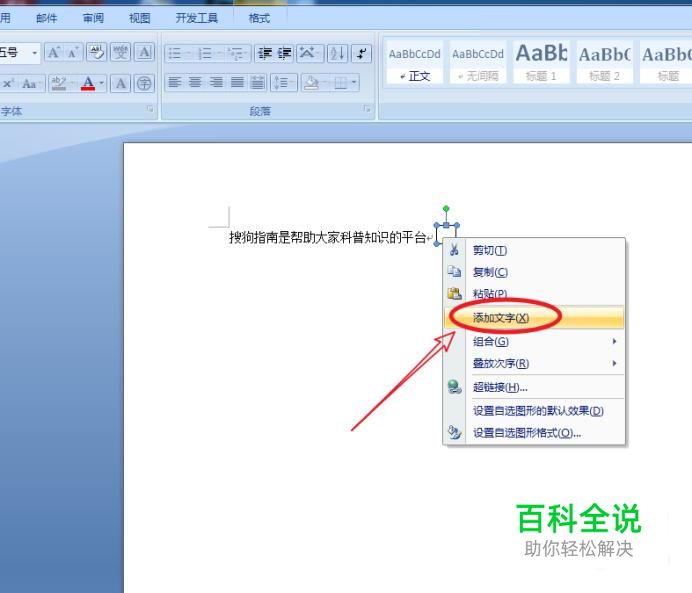Open the Font dialog launcher
The height and width of the screenshot is (593, 692).
[150, 109]
